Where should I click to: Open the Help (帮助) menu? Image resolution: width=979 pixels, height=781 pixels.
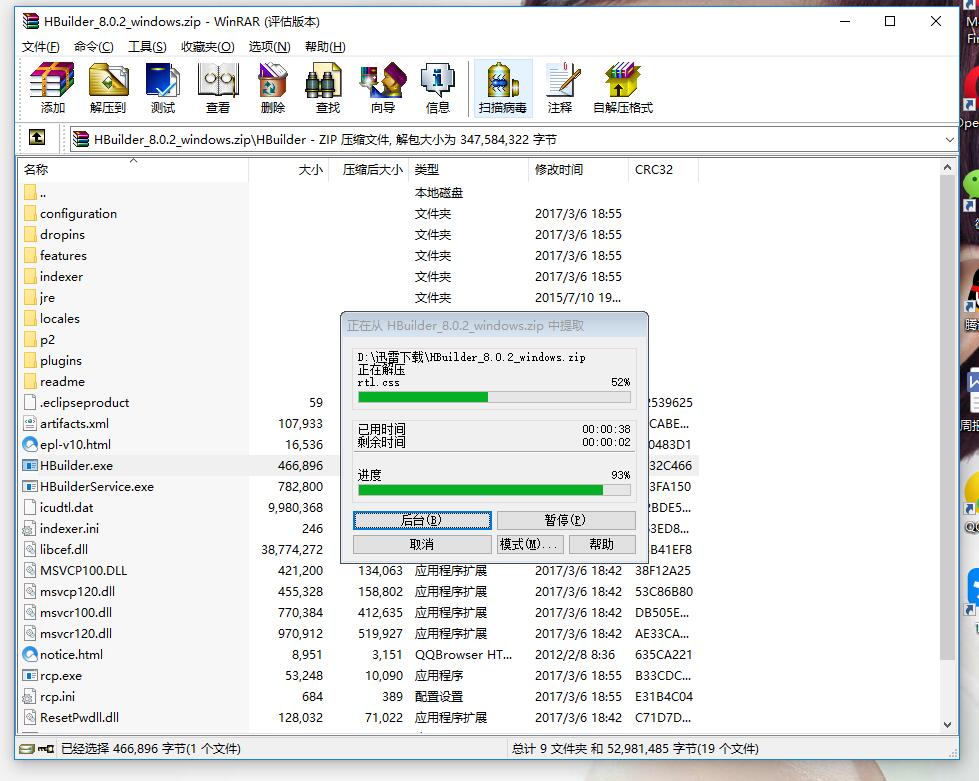pyautogui.click(x=325, y=47)
